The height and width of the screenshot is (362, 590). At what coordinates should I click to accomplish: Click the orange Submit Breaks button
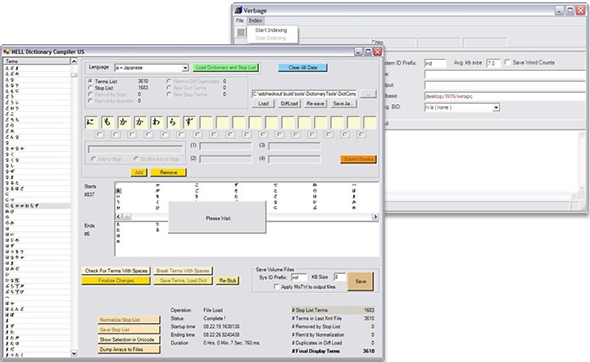358,159
